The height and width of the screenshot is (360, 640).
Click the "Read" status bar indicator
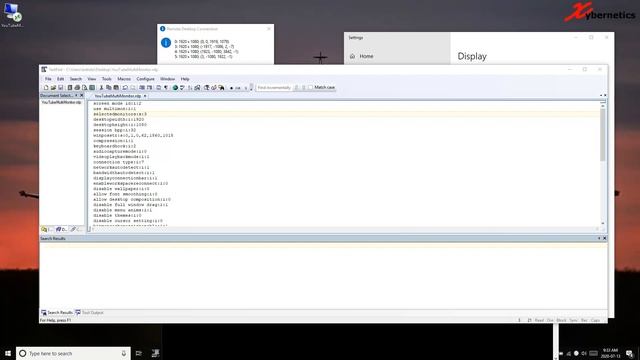[x=539, y=320]
